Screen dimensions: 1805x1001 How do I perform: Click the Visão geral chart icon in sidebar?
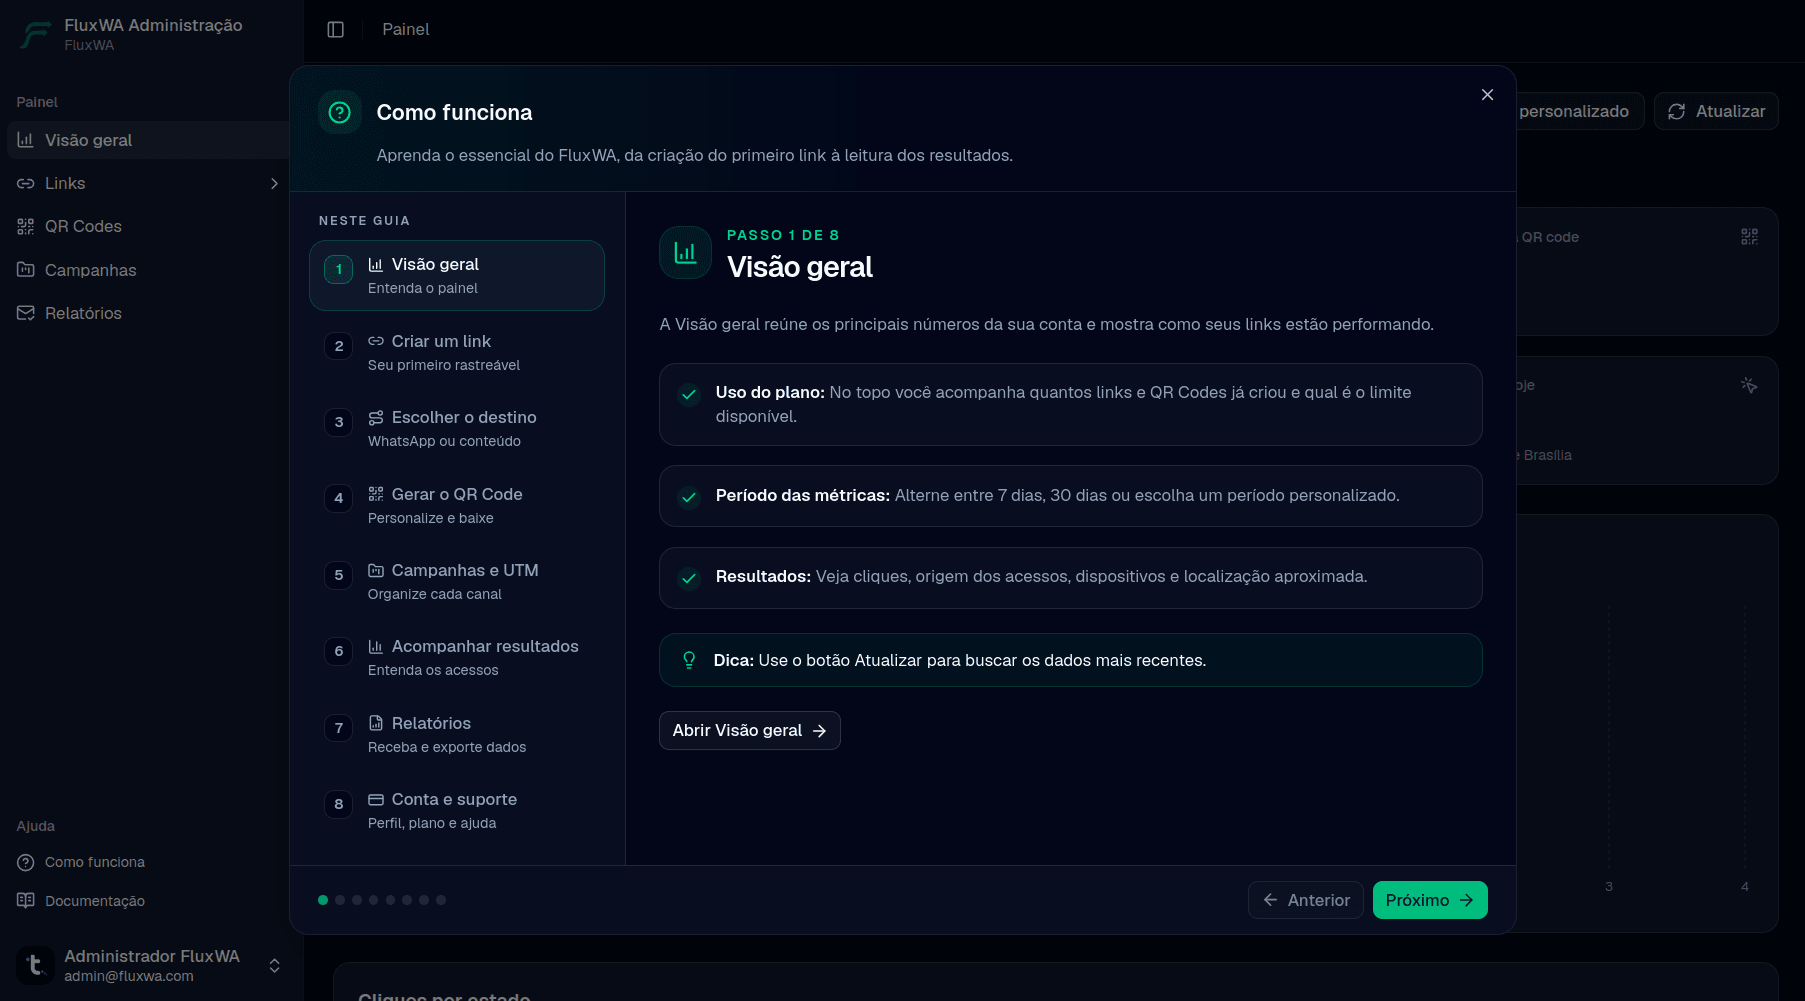pos(26,140)
